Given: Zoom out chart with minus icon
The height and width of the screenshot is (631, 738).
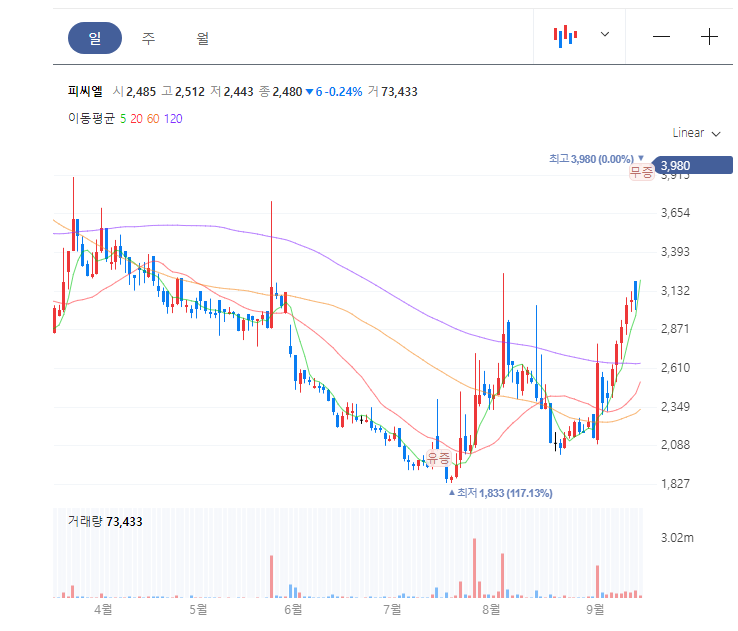Looking at the screenshot, I should pos(661,36).
